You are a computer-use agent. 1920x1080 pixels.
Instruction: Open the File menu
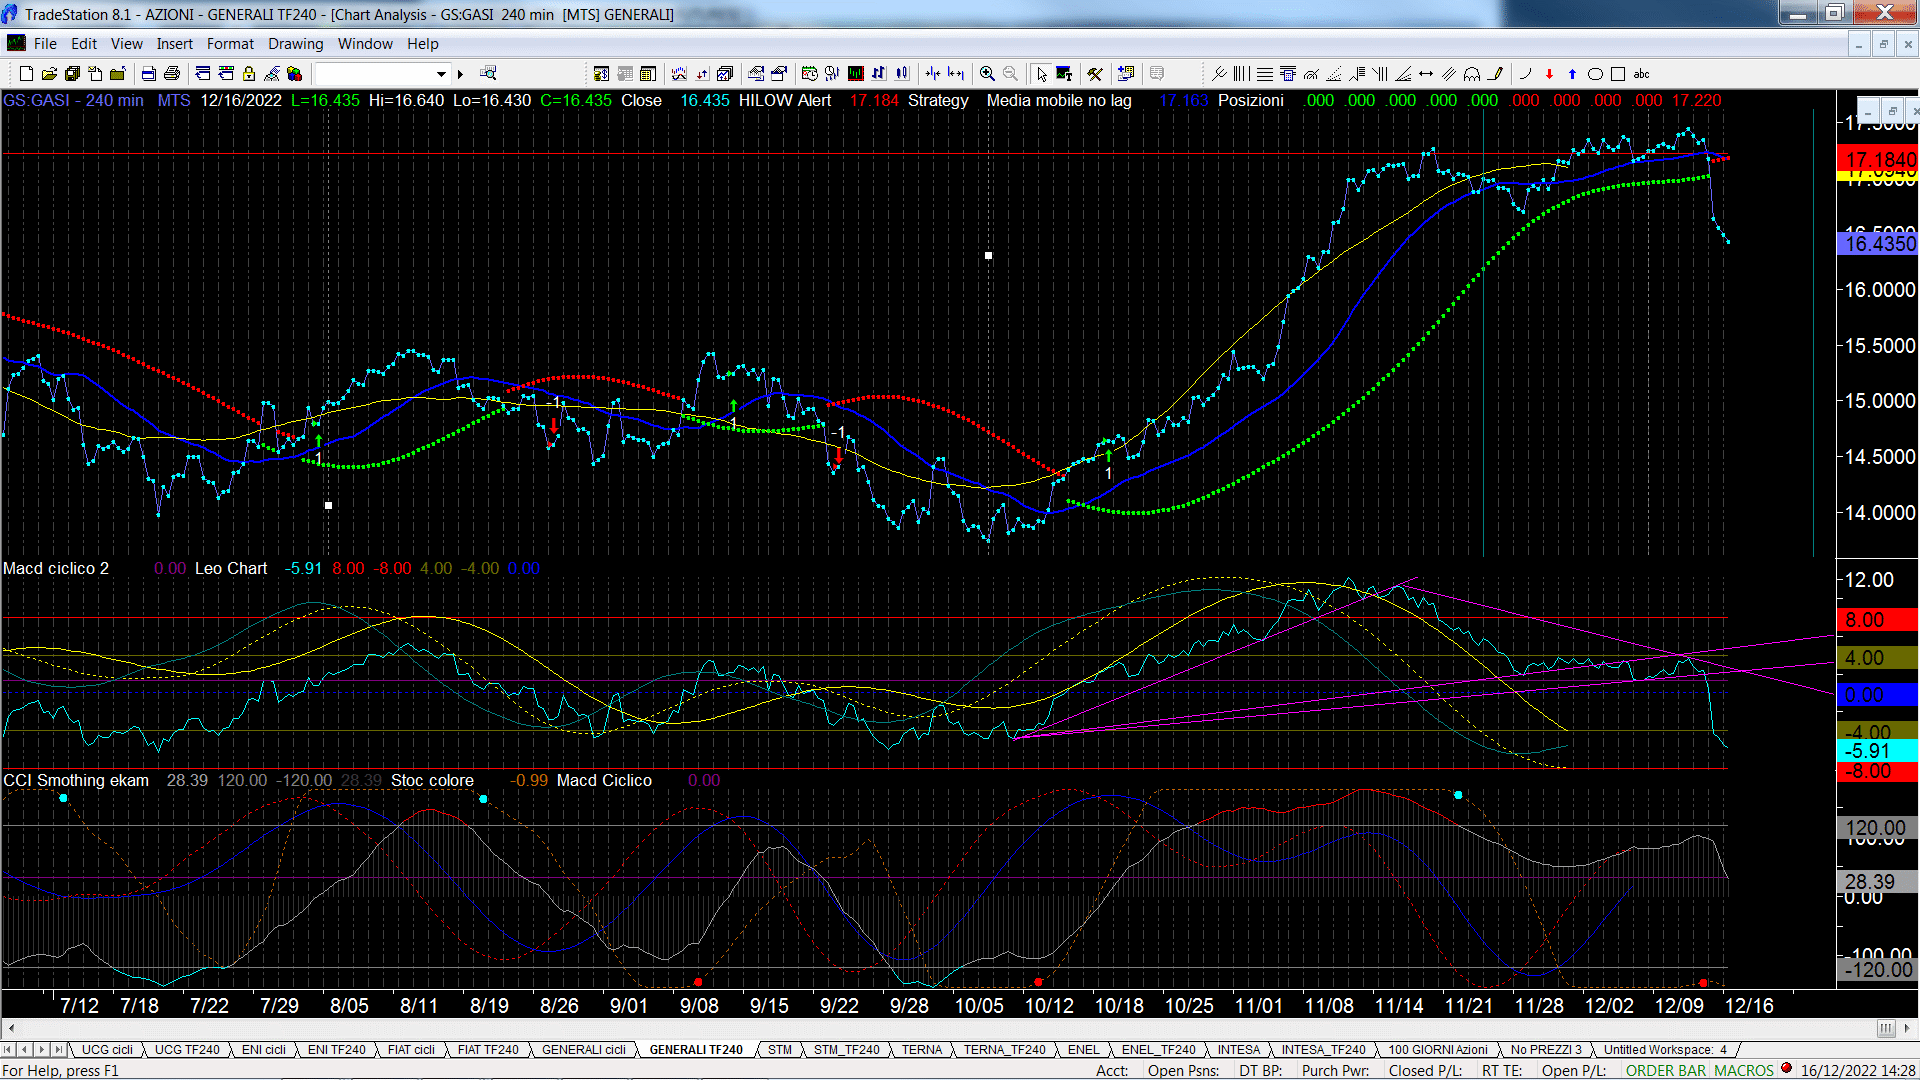(x=45, y=44)
